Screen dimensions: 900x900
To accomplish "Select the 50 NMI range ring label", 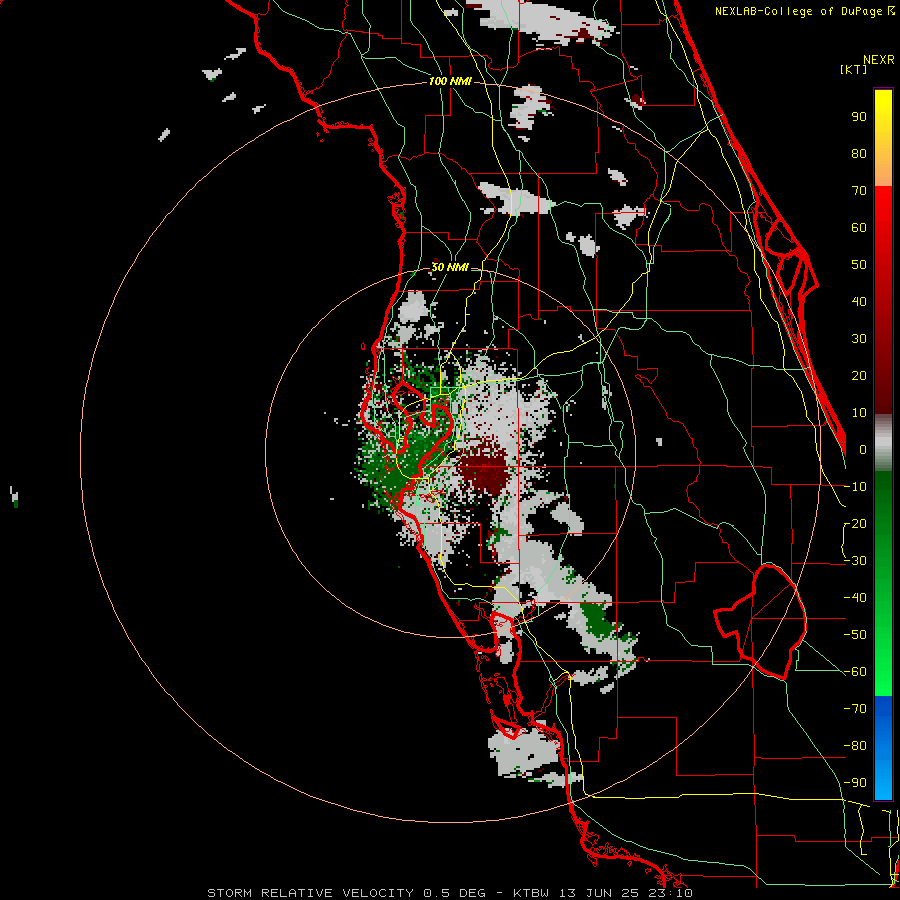I will pos(450,267).
